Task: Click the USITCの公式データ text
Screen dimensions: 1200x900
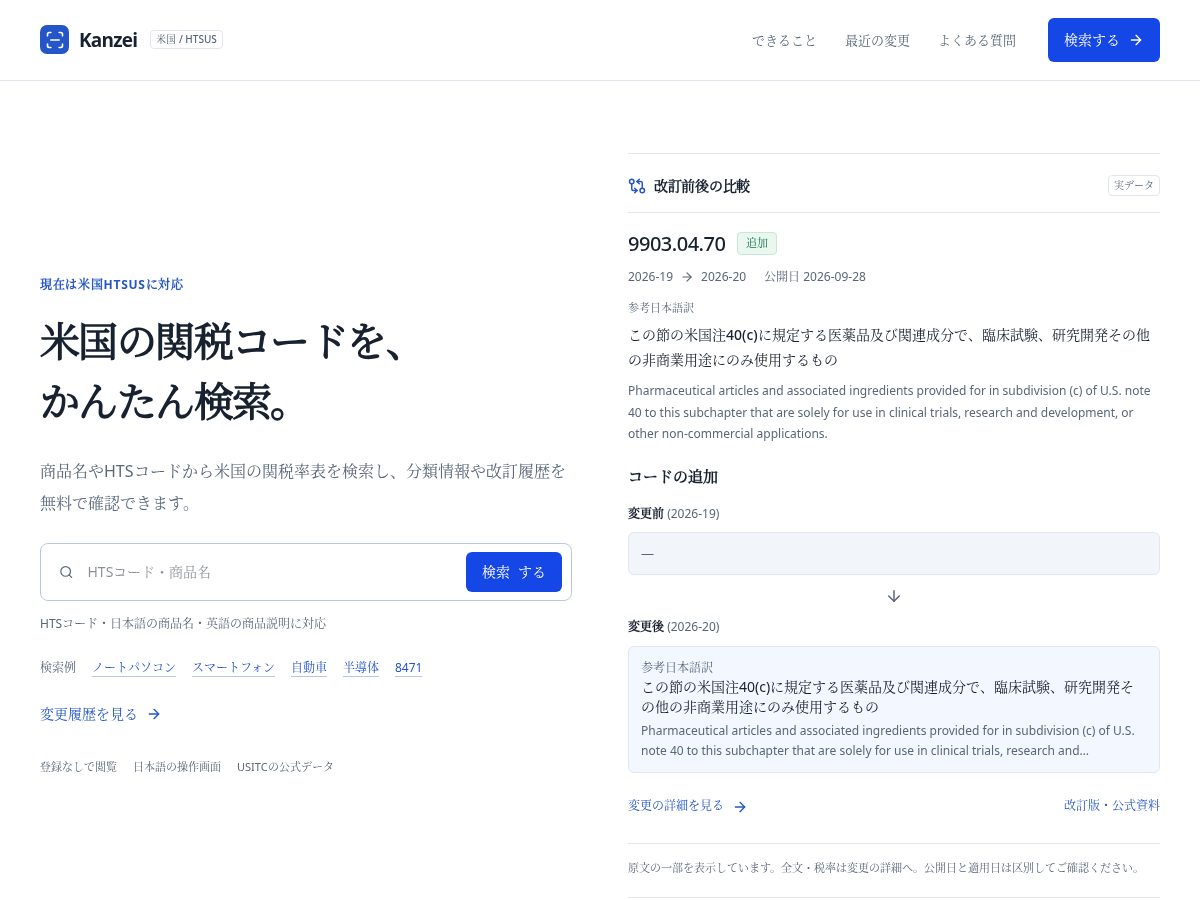Action: pos(285,767)
